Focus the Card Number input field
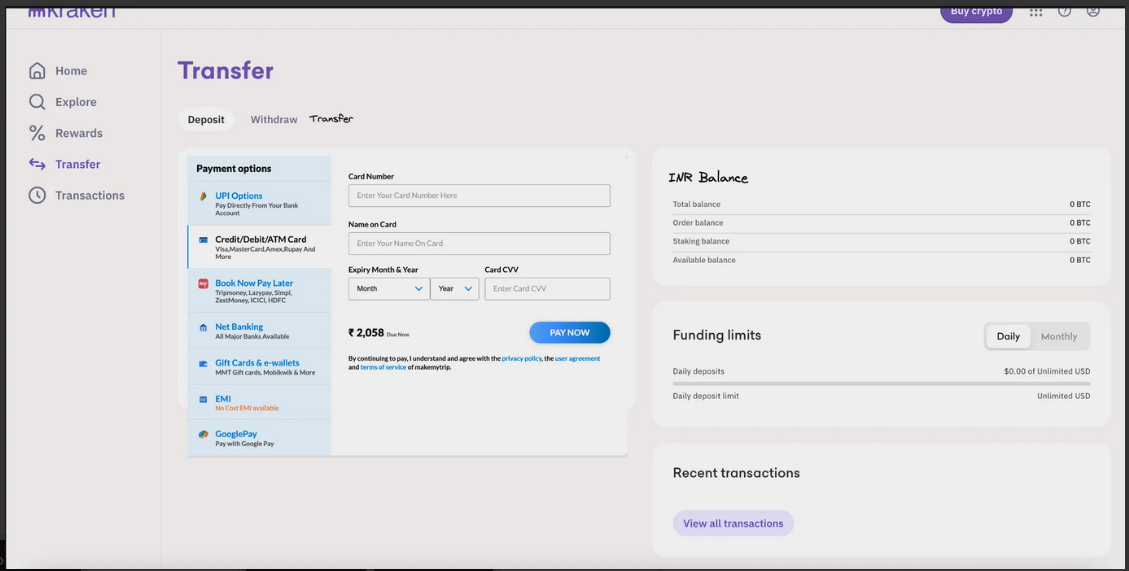Viewport: 1129px width, 571px height. click(479, 196)
